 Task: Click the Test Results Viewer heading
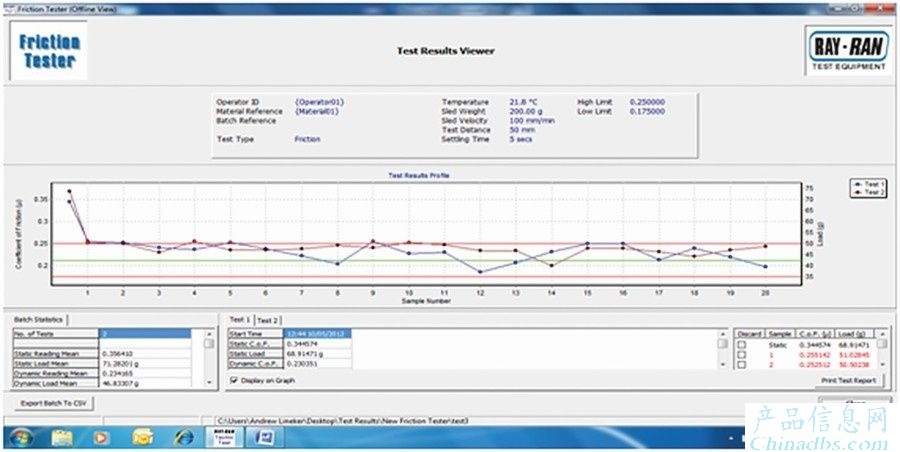click(x=445, y=51)
